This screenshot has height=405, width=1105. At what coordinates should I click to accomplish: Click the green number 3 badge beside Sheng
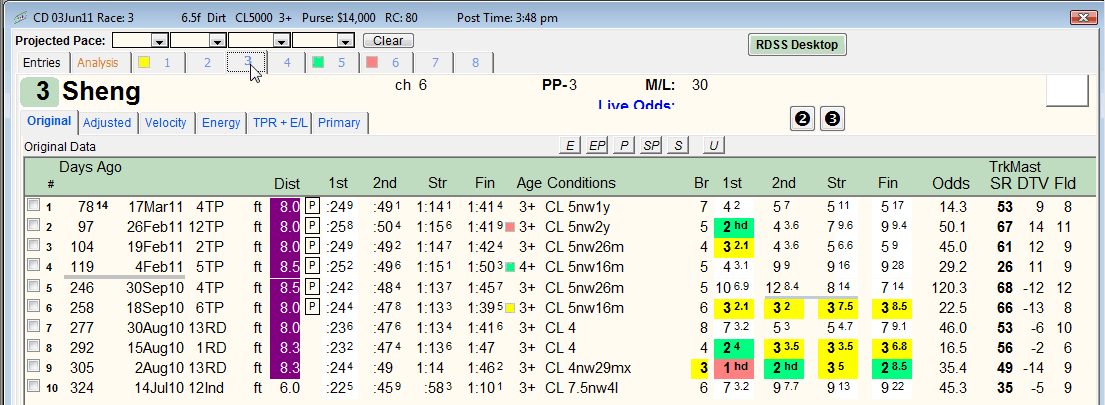pos(38,92)
